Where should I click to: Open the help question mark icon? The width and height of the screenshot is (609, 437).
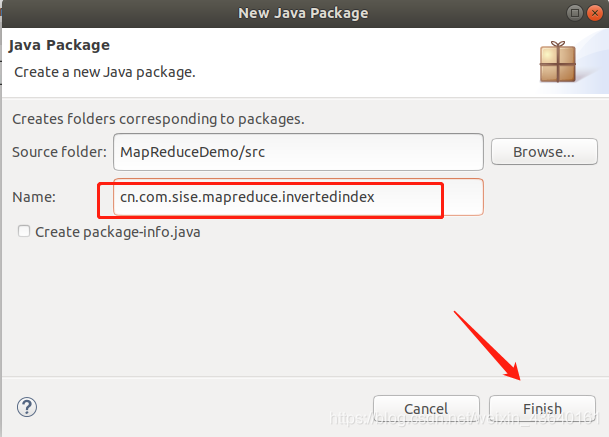[x=27, y=407]
